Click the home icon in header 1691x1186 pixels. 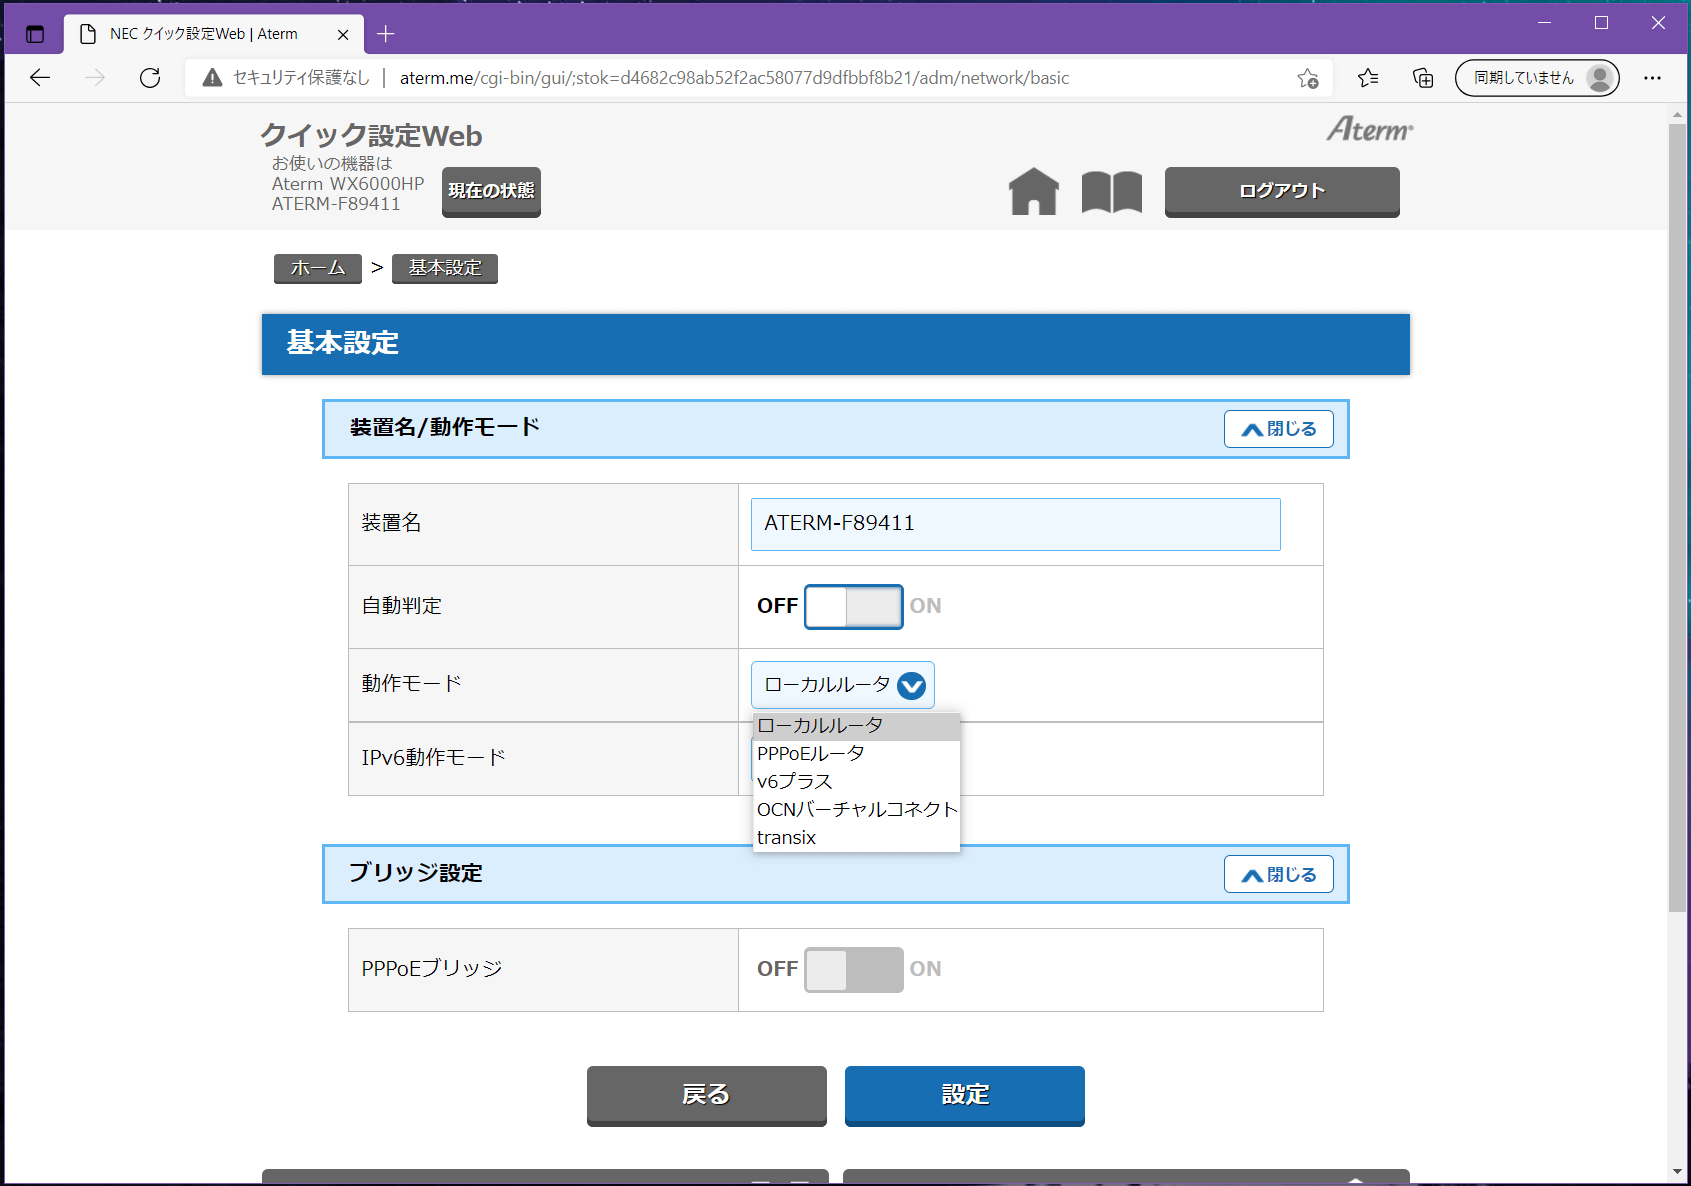(1033, 191)
